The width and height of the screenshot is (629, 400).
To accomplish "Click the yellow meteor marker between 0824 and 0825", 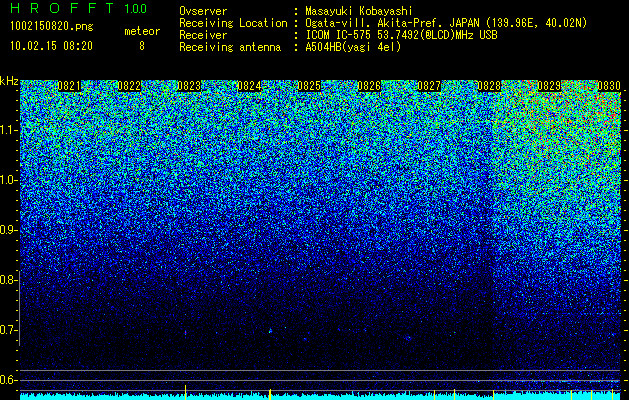I will point(270,394).
